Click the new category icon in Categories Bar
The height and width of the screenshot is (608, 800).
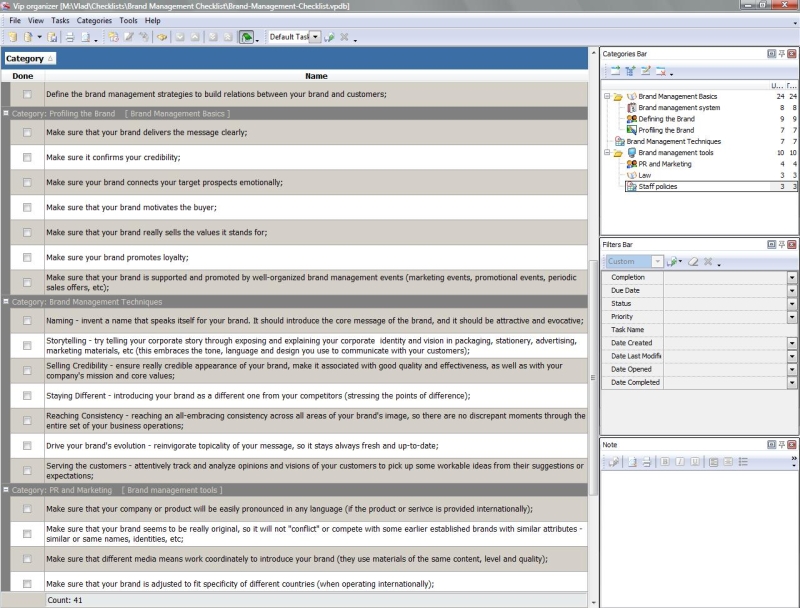pyautogui.click(x=615, y=71)
